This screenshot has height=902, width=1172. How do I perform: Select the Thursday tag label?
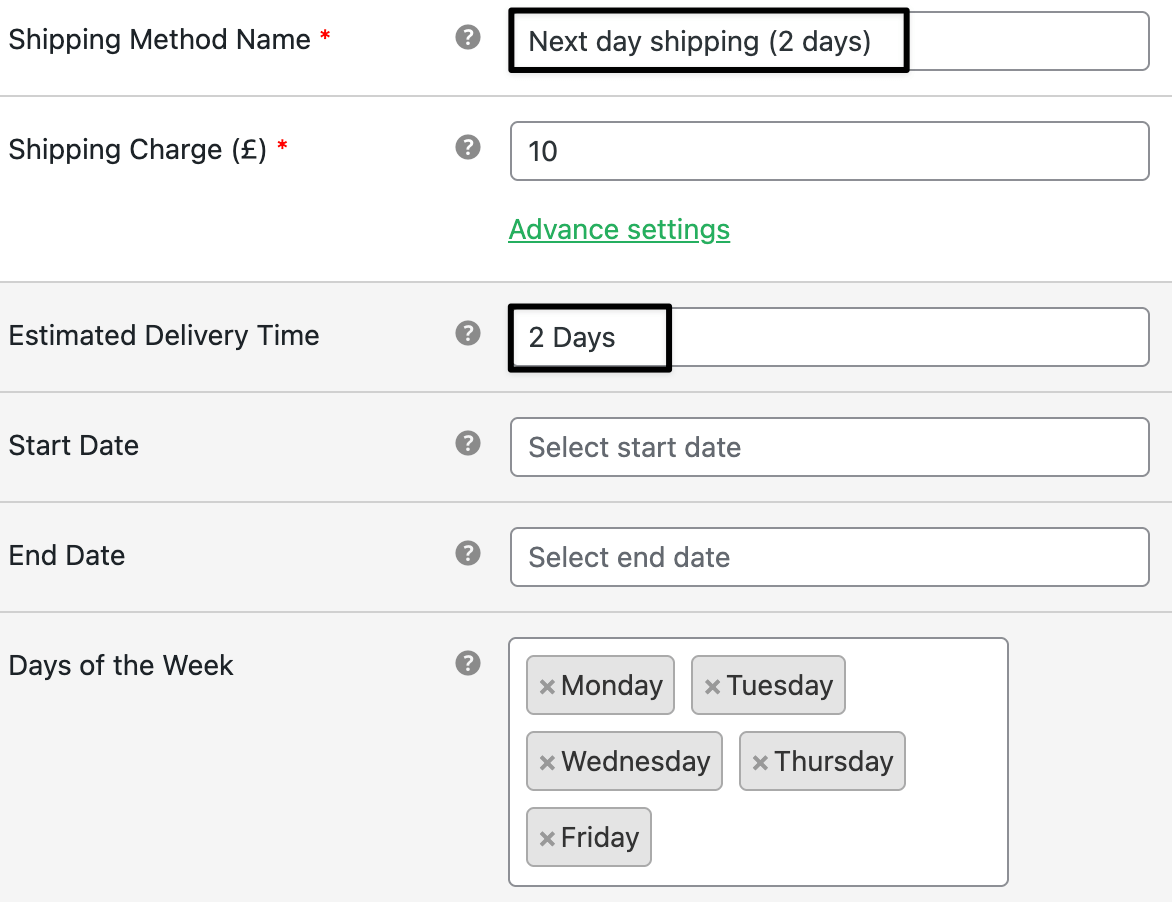click(833, 761)
